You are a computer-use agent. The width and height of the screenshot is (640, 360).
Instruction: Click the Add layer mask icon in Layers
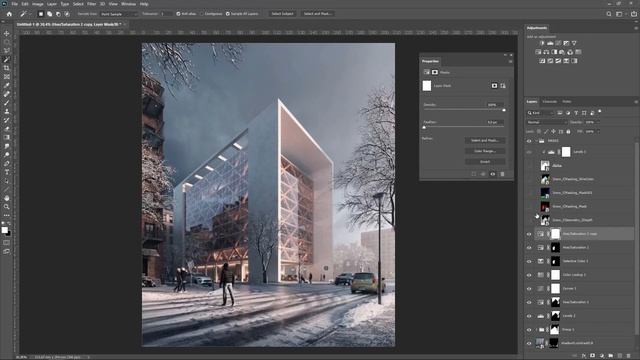593,356
